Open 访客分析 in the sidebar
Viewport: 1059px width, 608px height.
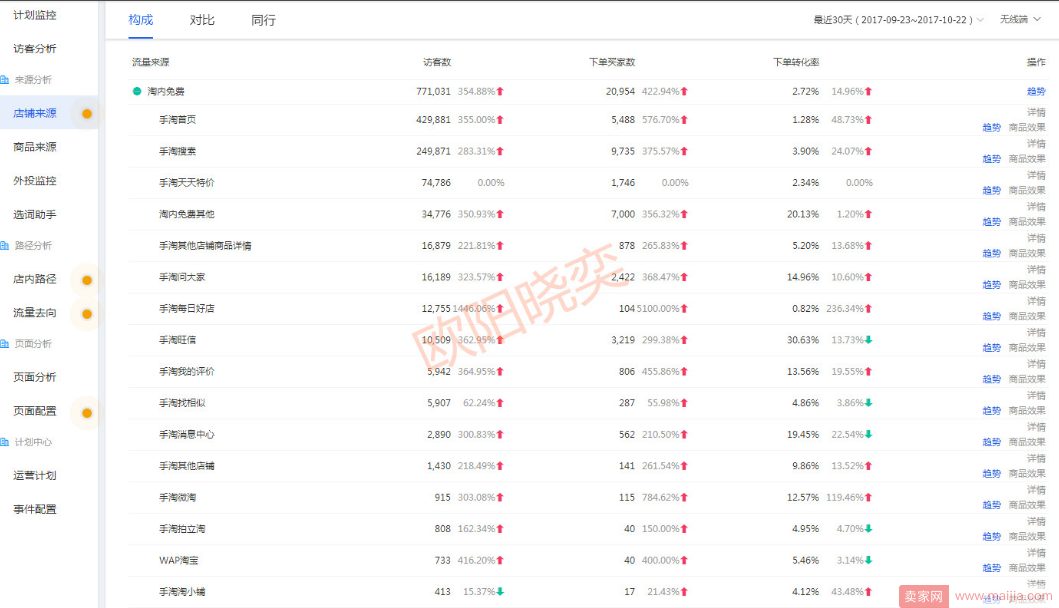pyautogui.click(x=34, y=49)
